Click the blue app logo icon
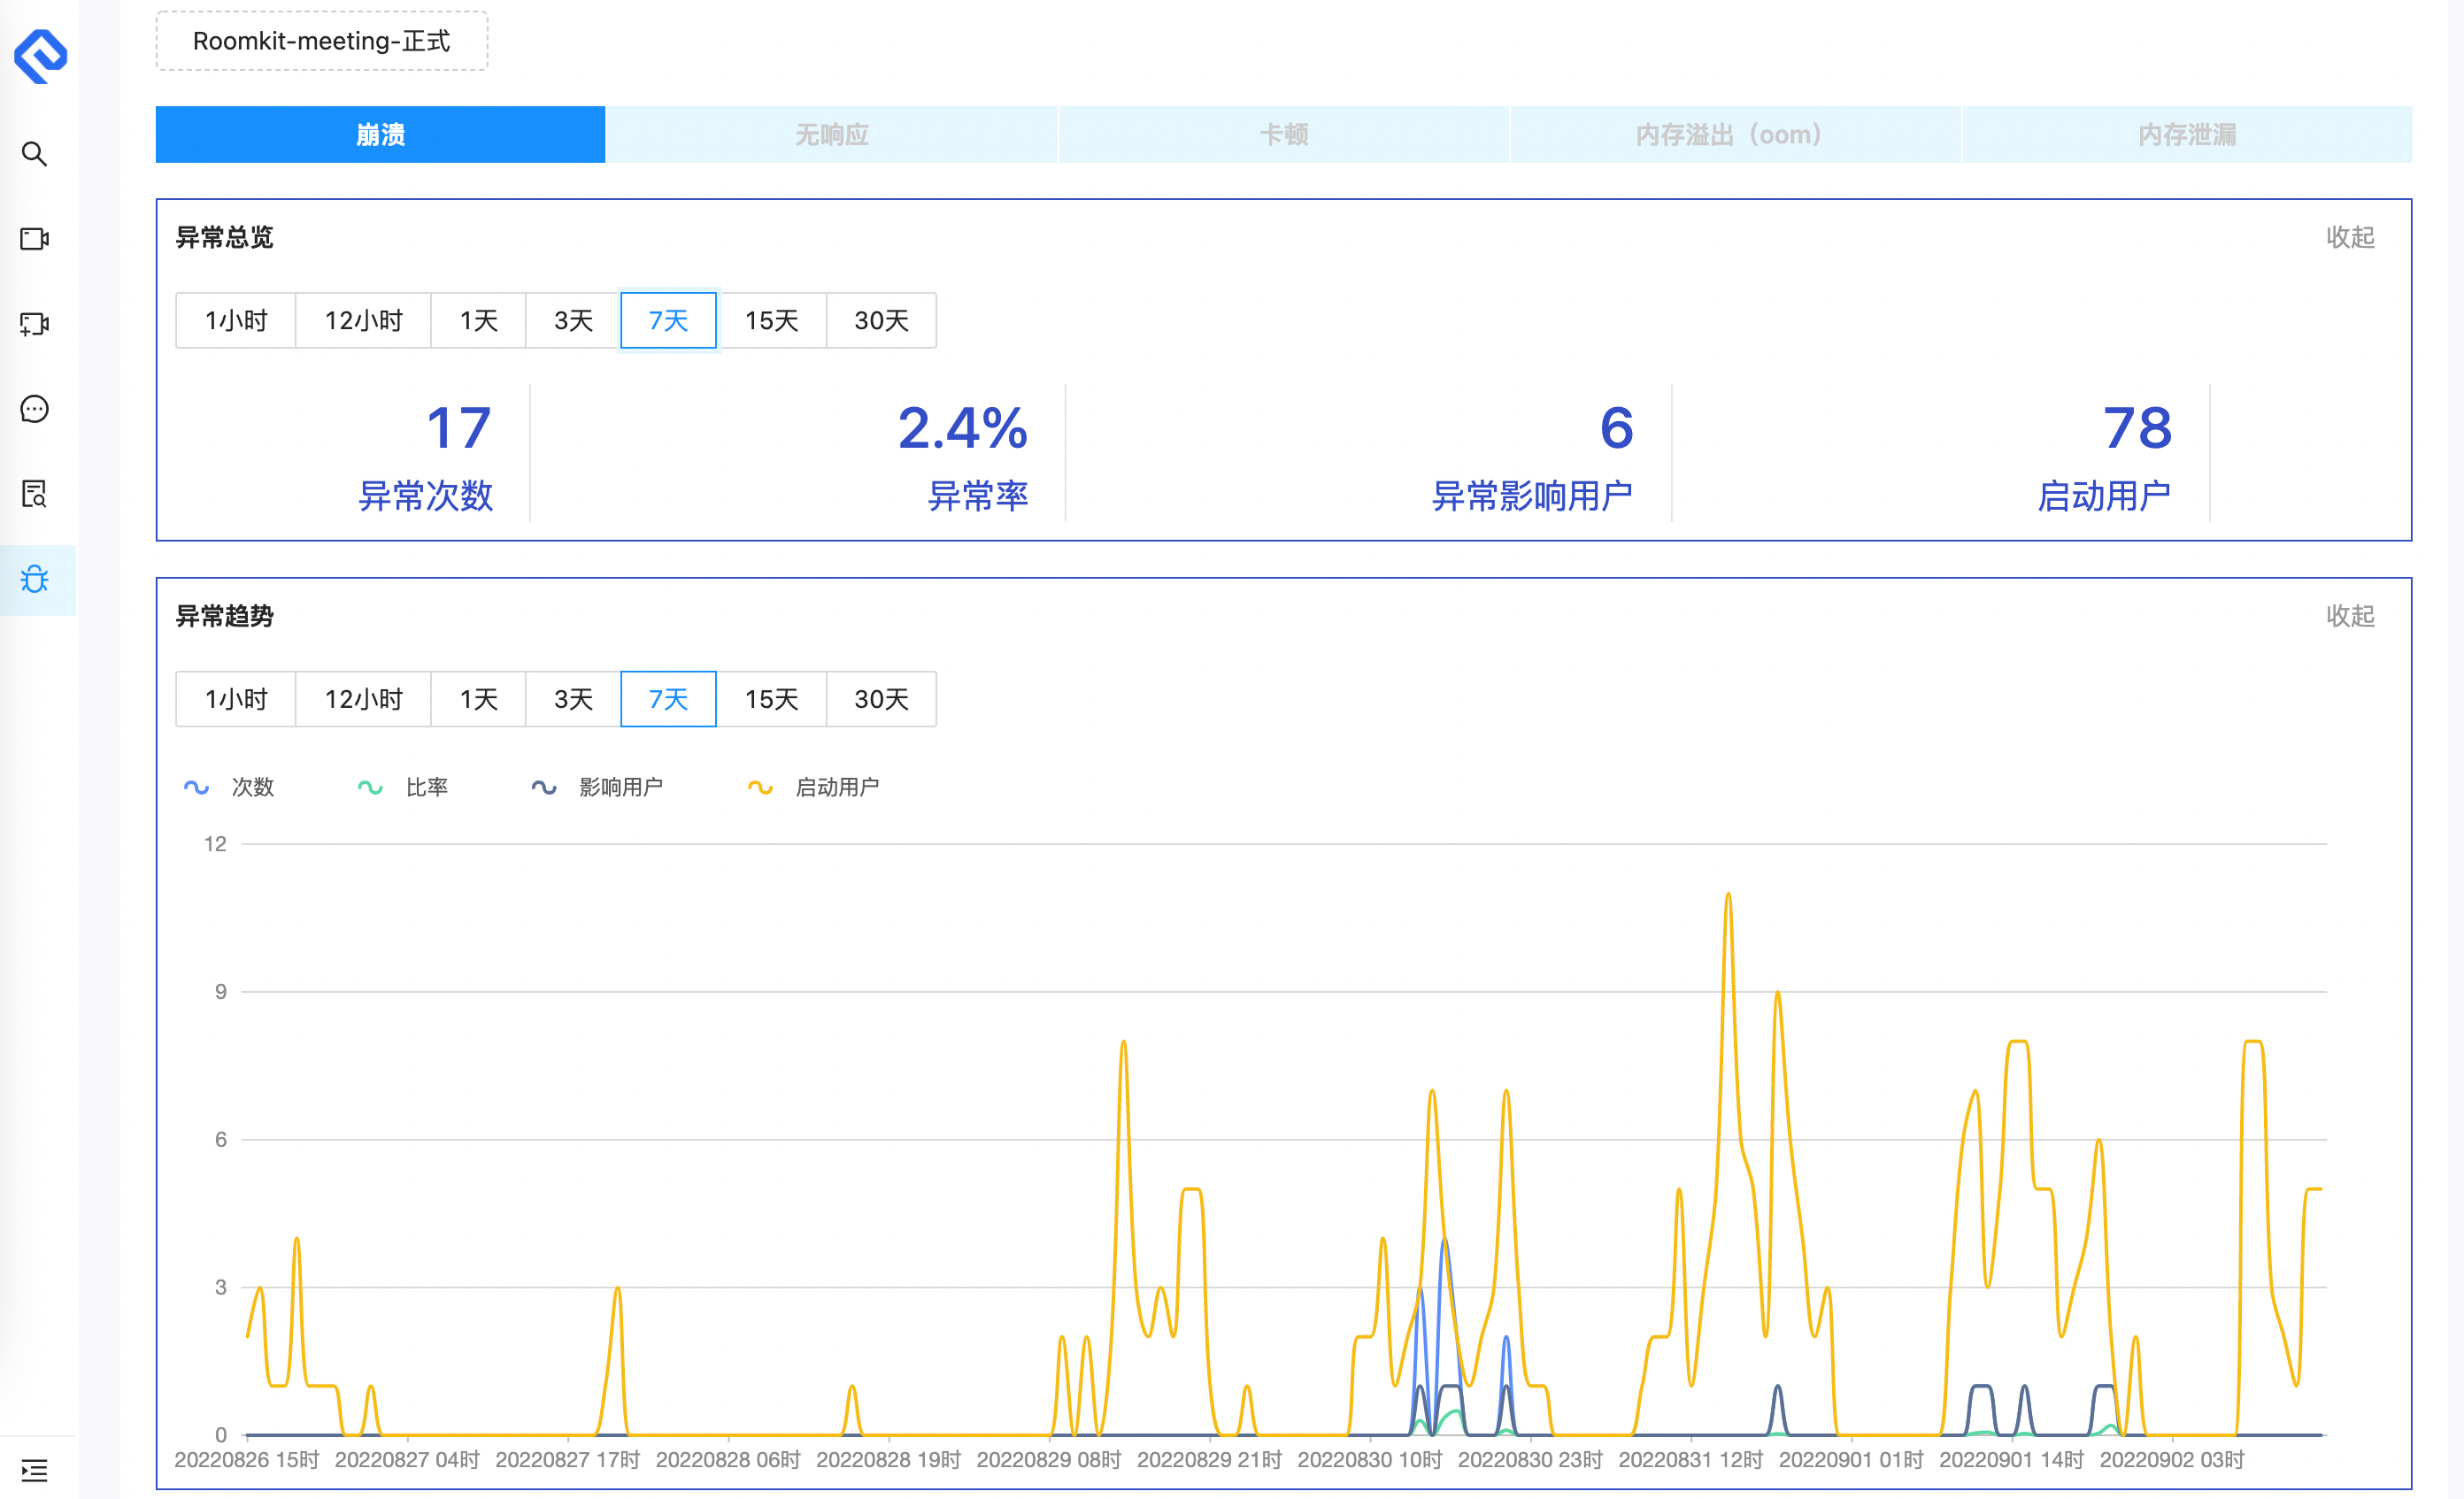 (40, 56)
